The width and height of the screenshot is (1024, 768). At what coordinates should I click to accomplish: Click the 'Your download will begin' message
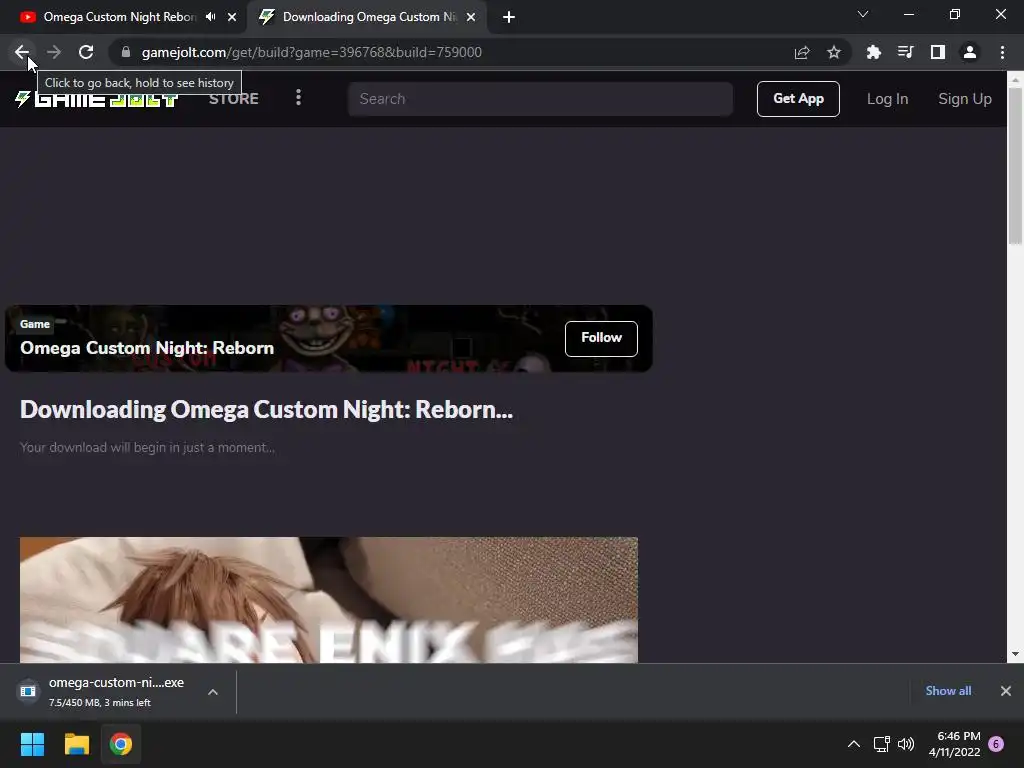[147, 447]
